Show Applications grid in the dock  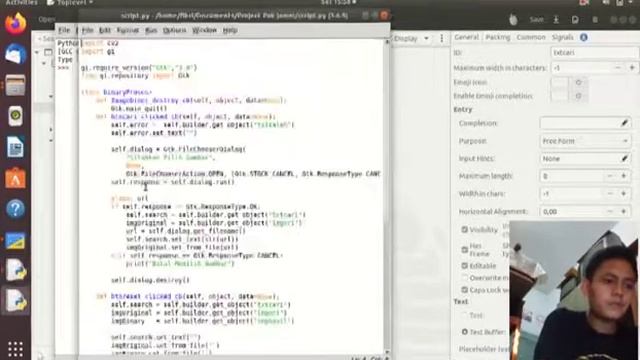pos(15,349)
